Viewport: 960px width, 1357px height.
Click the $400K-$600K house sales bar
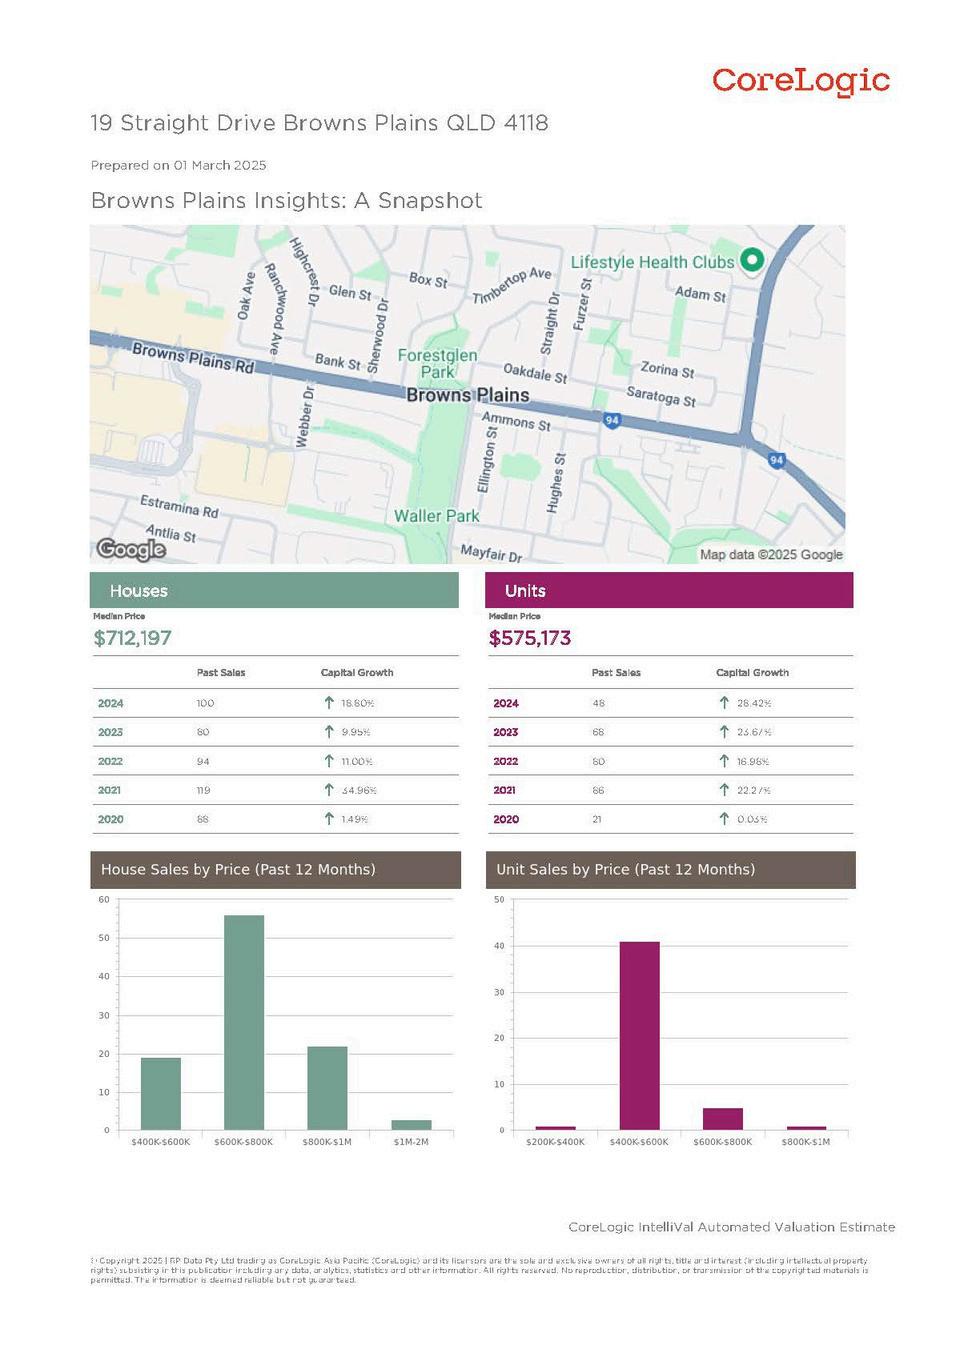point(160,1094)
